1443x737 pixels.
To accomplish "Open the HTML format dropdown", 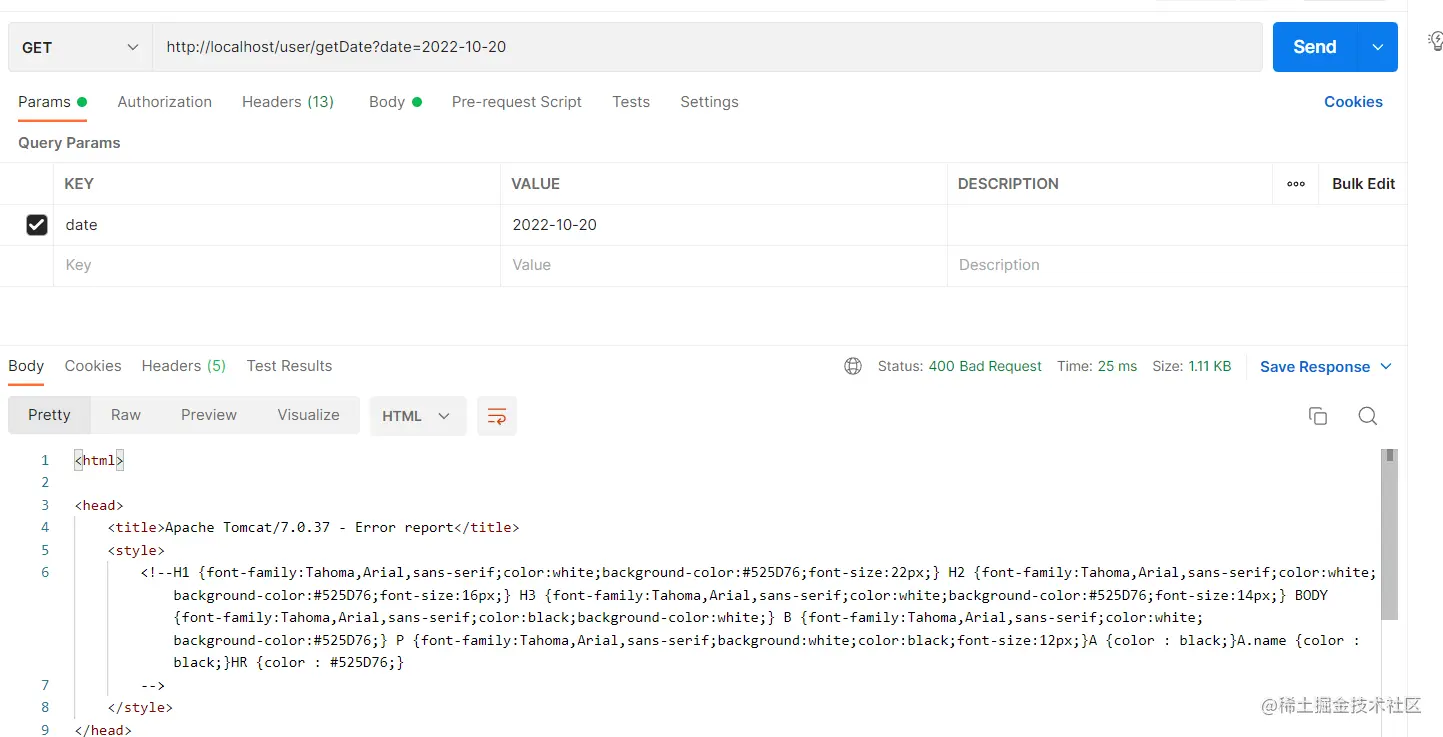I will click(x=418, y=416).
